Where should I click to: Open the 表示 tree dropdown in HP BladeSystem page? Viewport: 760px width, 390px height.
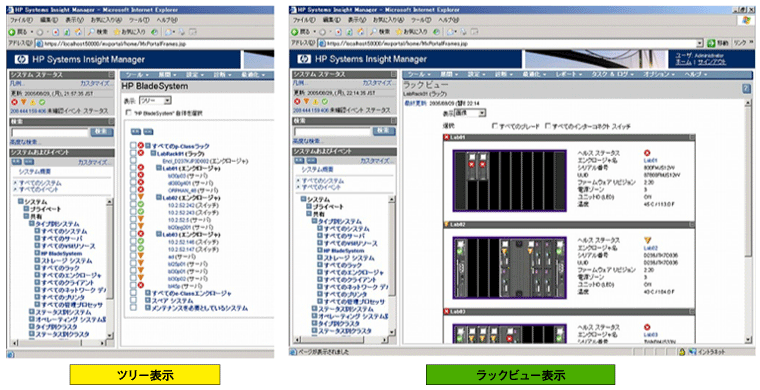click(155, 101)
